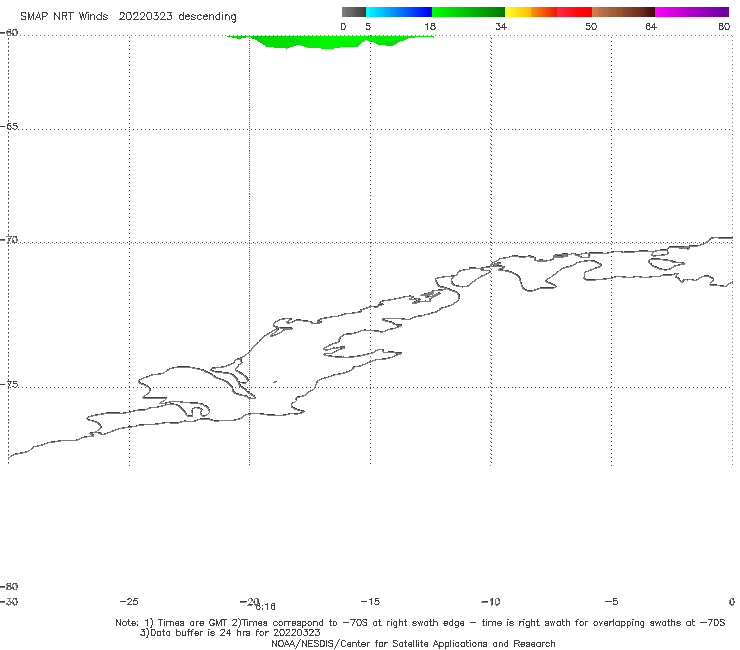Click the gray segment of the wind color bar
Screen dimensions: 740x650
click(353, 12)
